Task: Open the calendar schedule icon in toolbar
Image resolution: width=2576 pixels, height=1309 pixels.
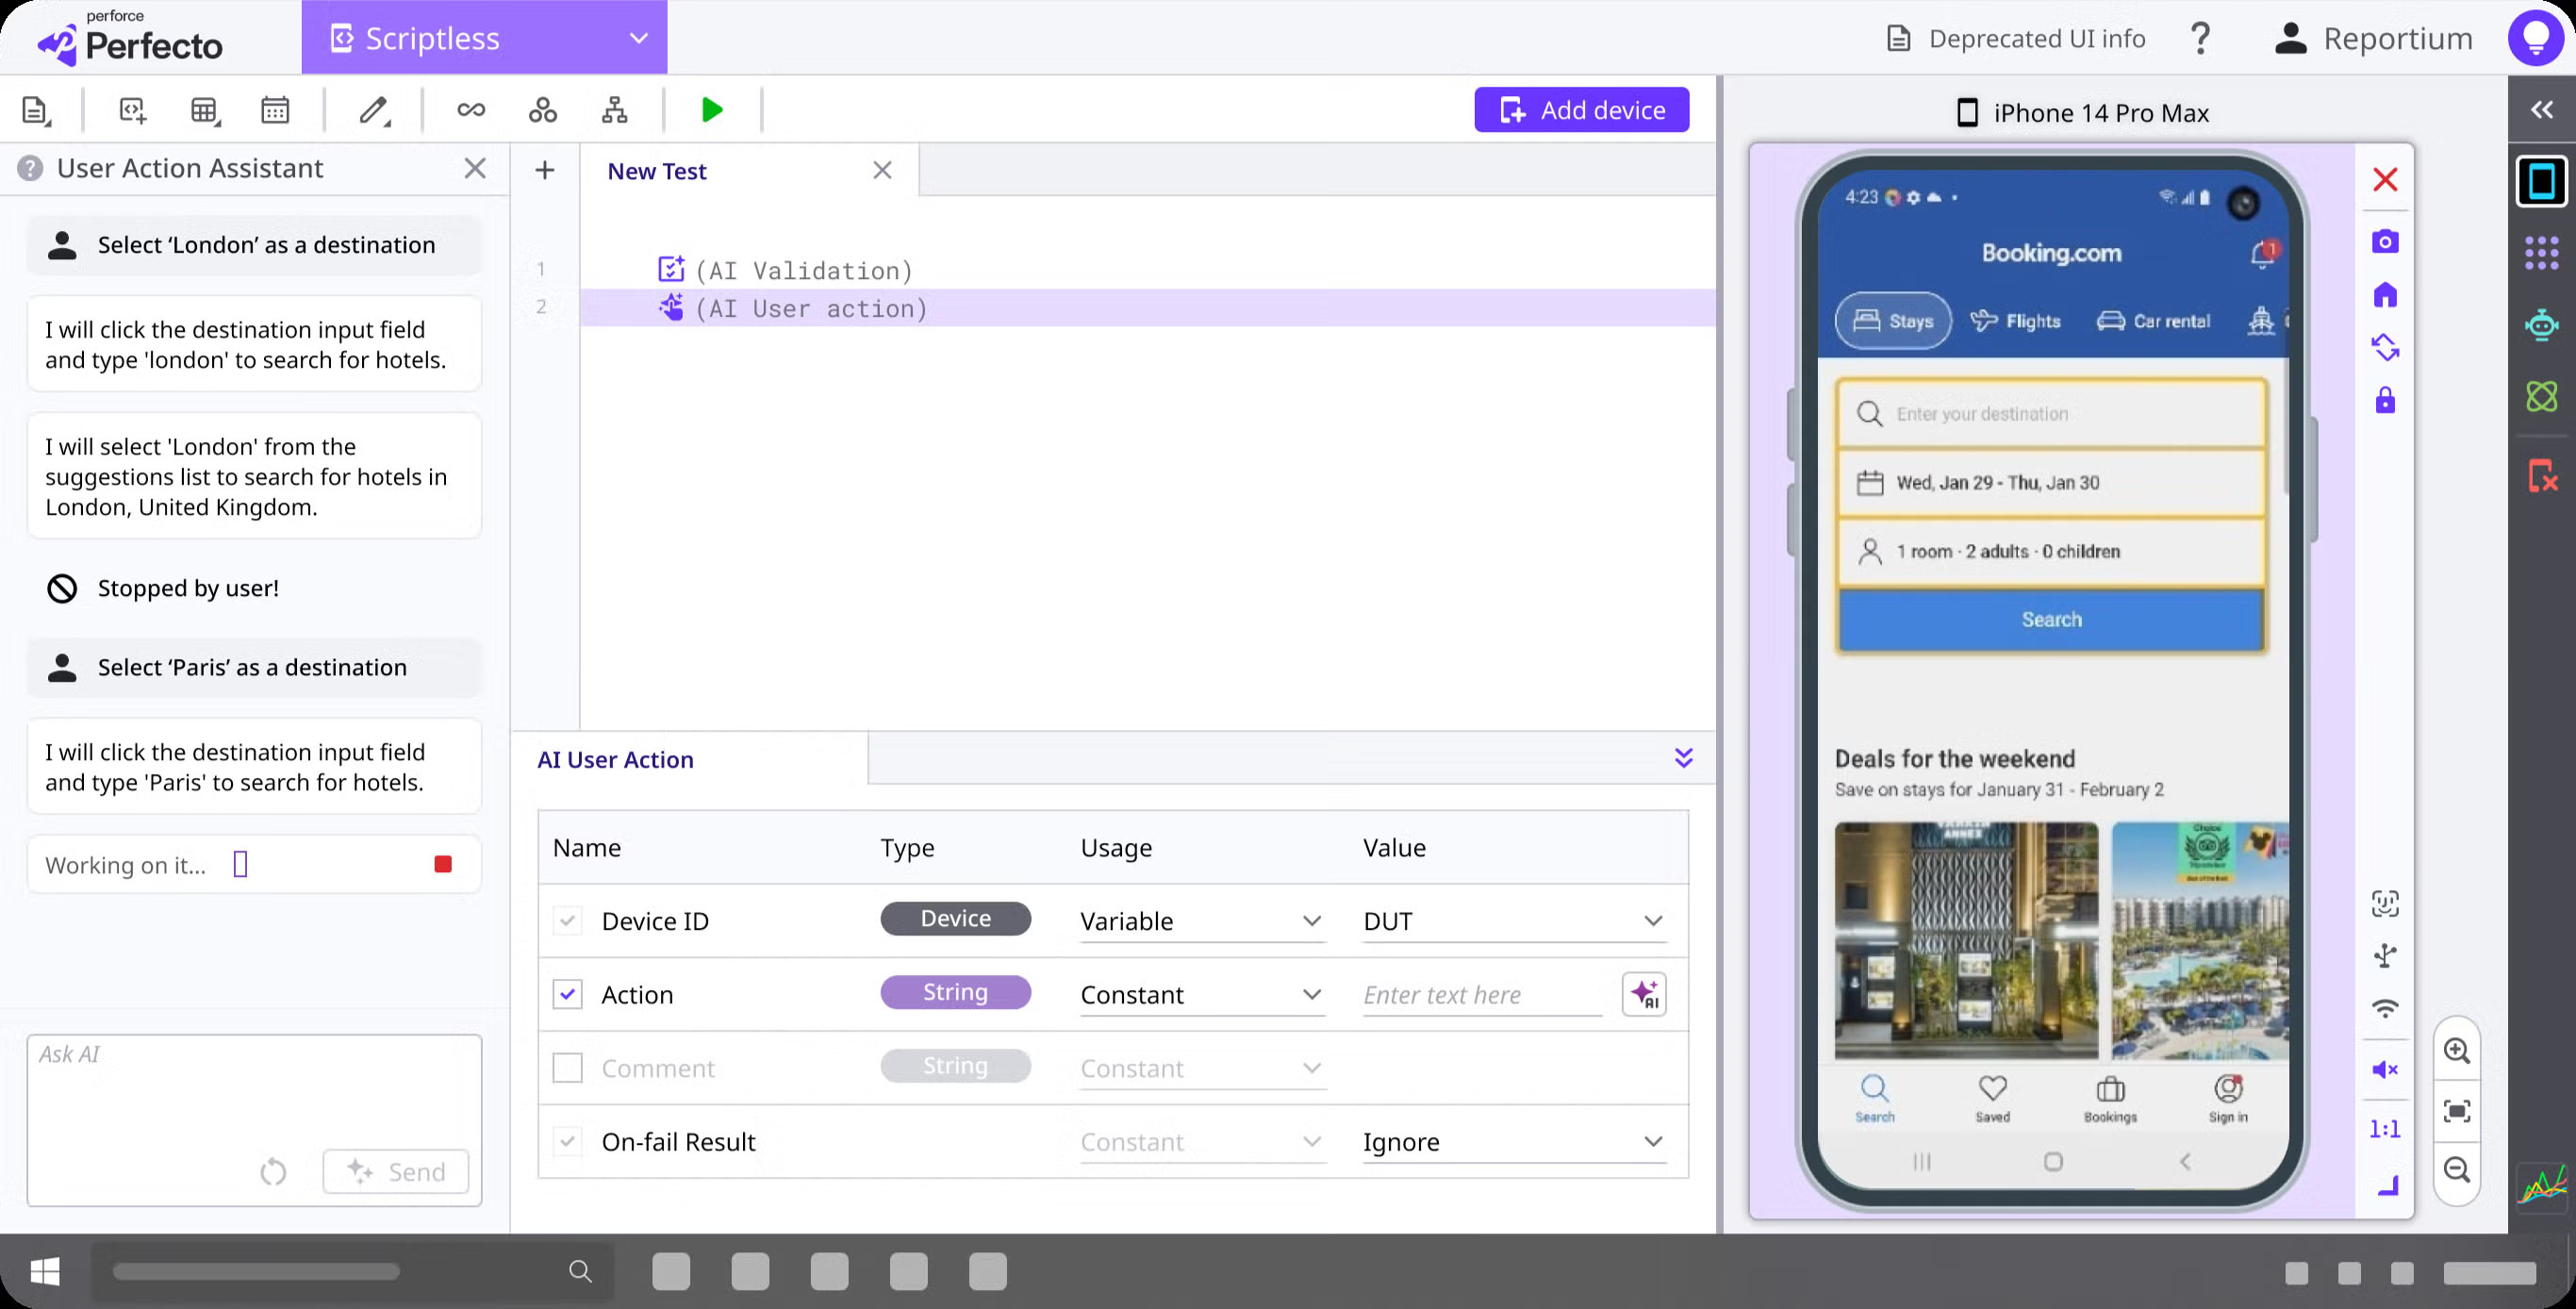Action: [275, 110]
